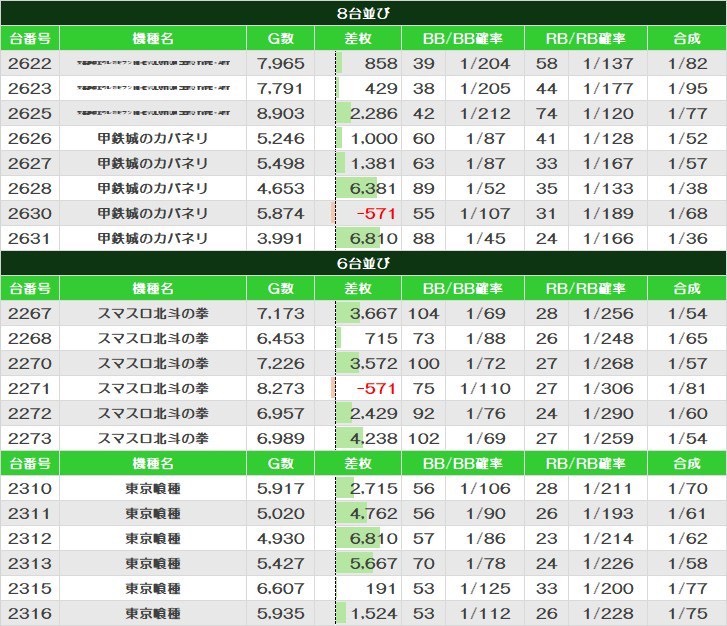Click BB probability 1/204

pyautogui.click(x=485, y=64)
